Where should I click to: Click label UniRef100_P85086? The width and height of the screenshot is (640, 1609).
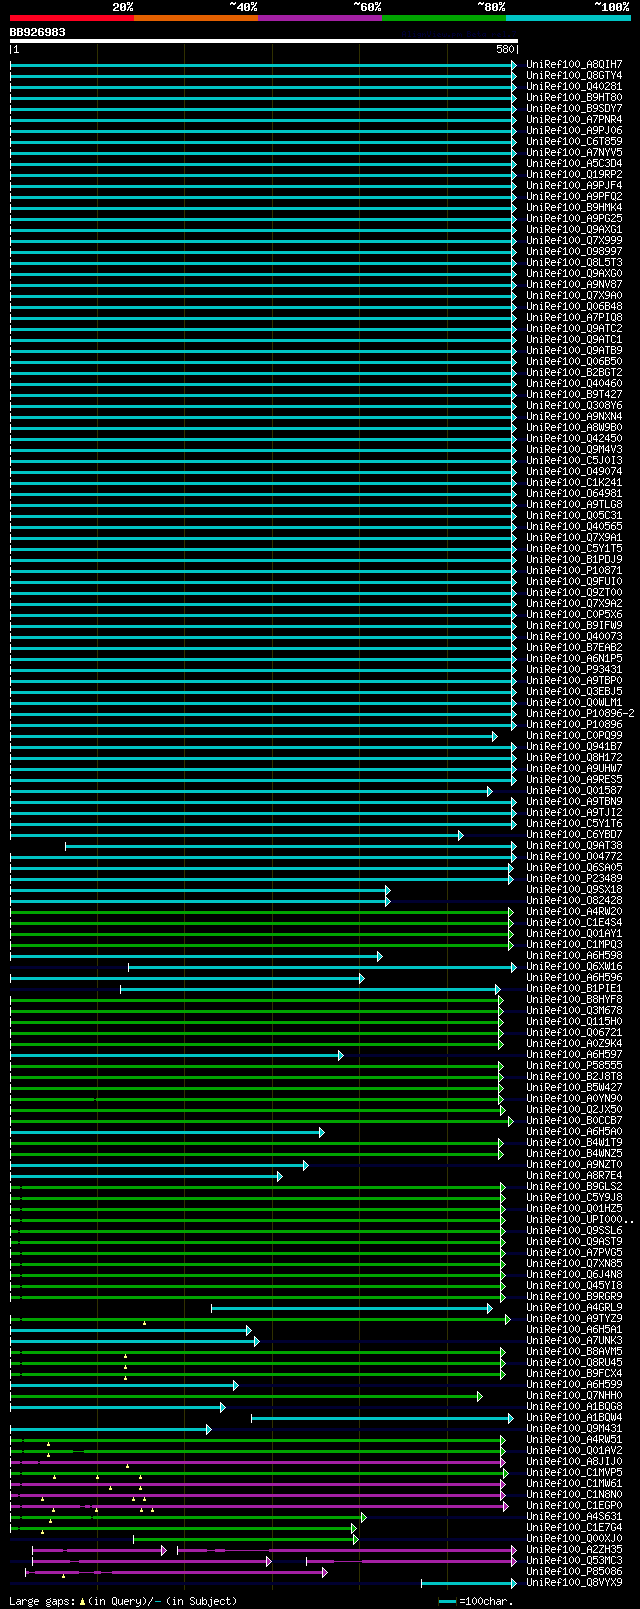coord(574,1572)
